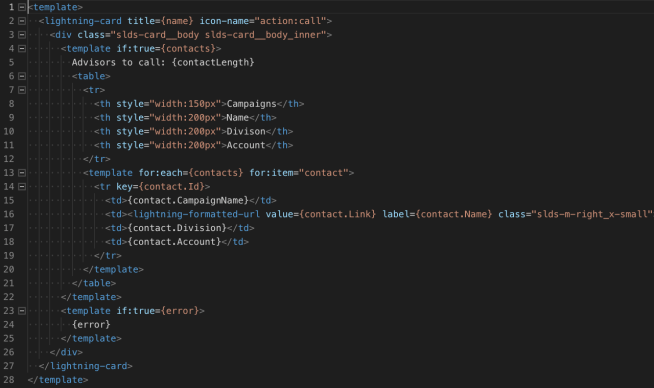Collapse the if:true error template fold on line 23
The height and width of the screenshot is (388, 654).
[x=22, y=311]
